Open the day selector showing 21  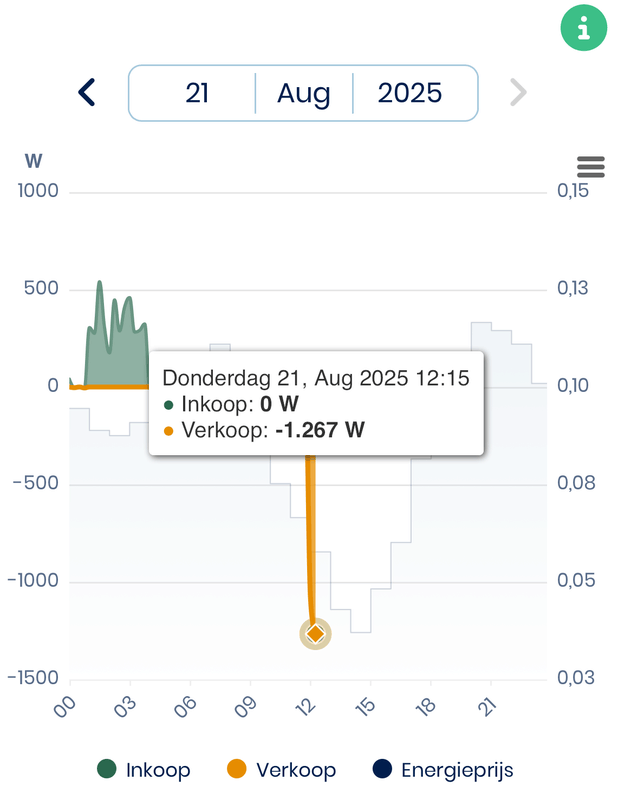(197, 93)
